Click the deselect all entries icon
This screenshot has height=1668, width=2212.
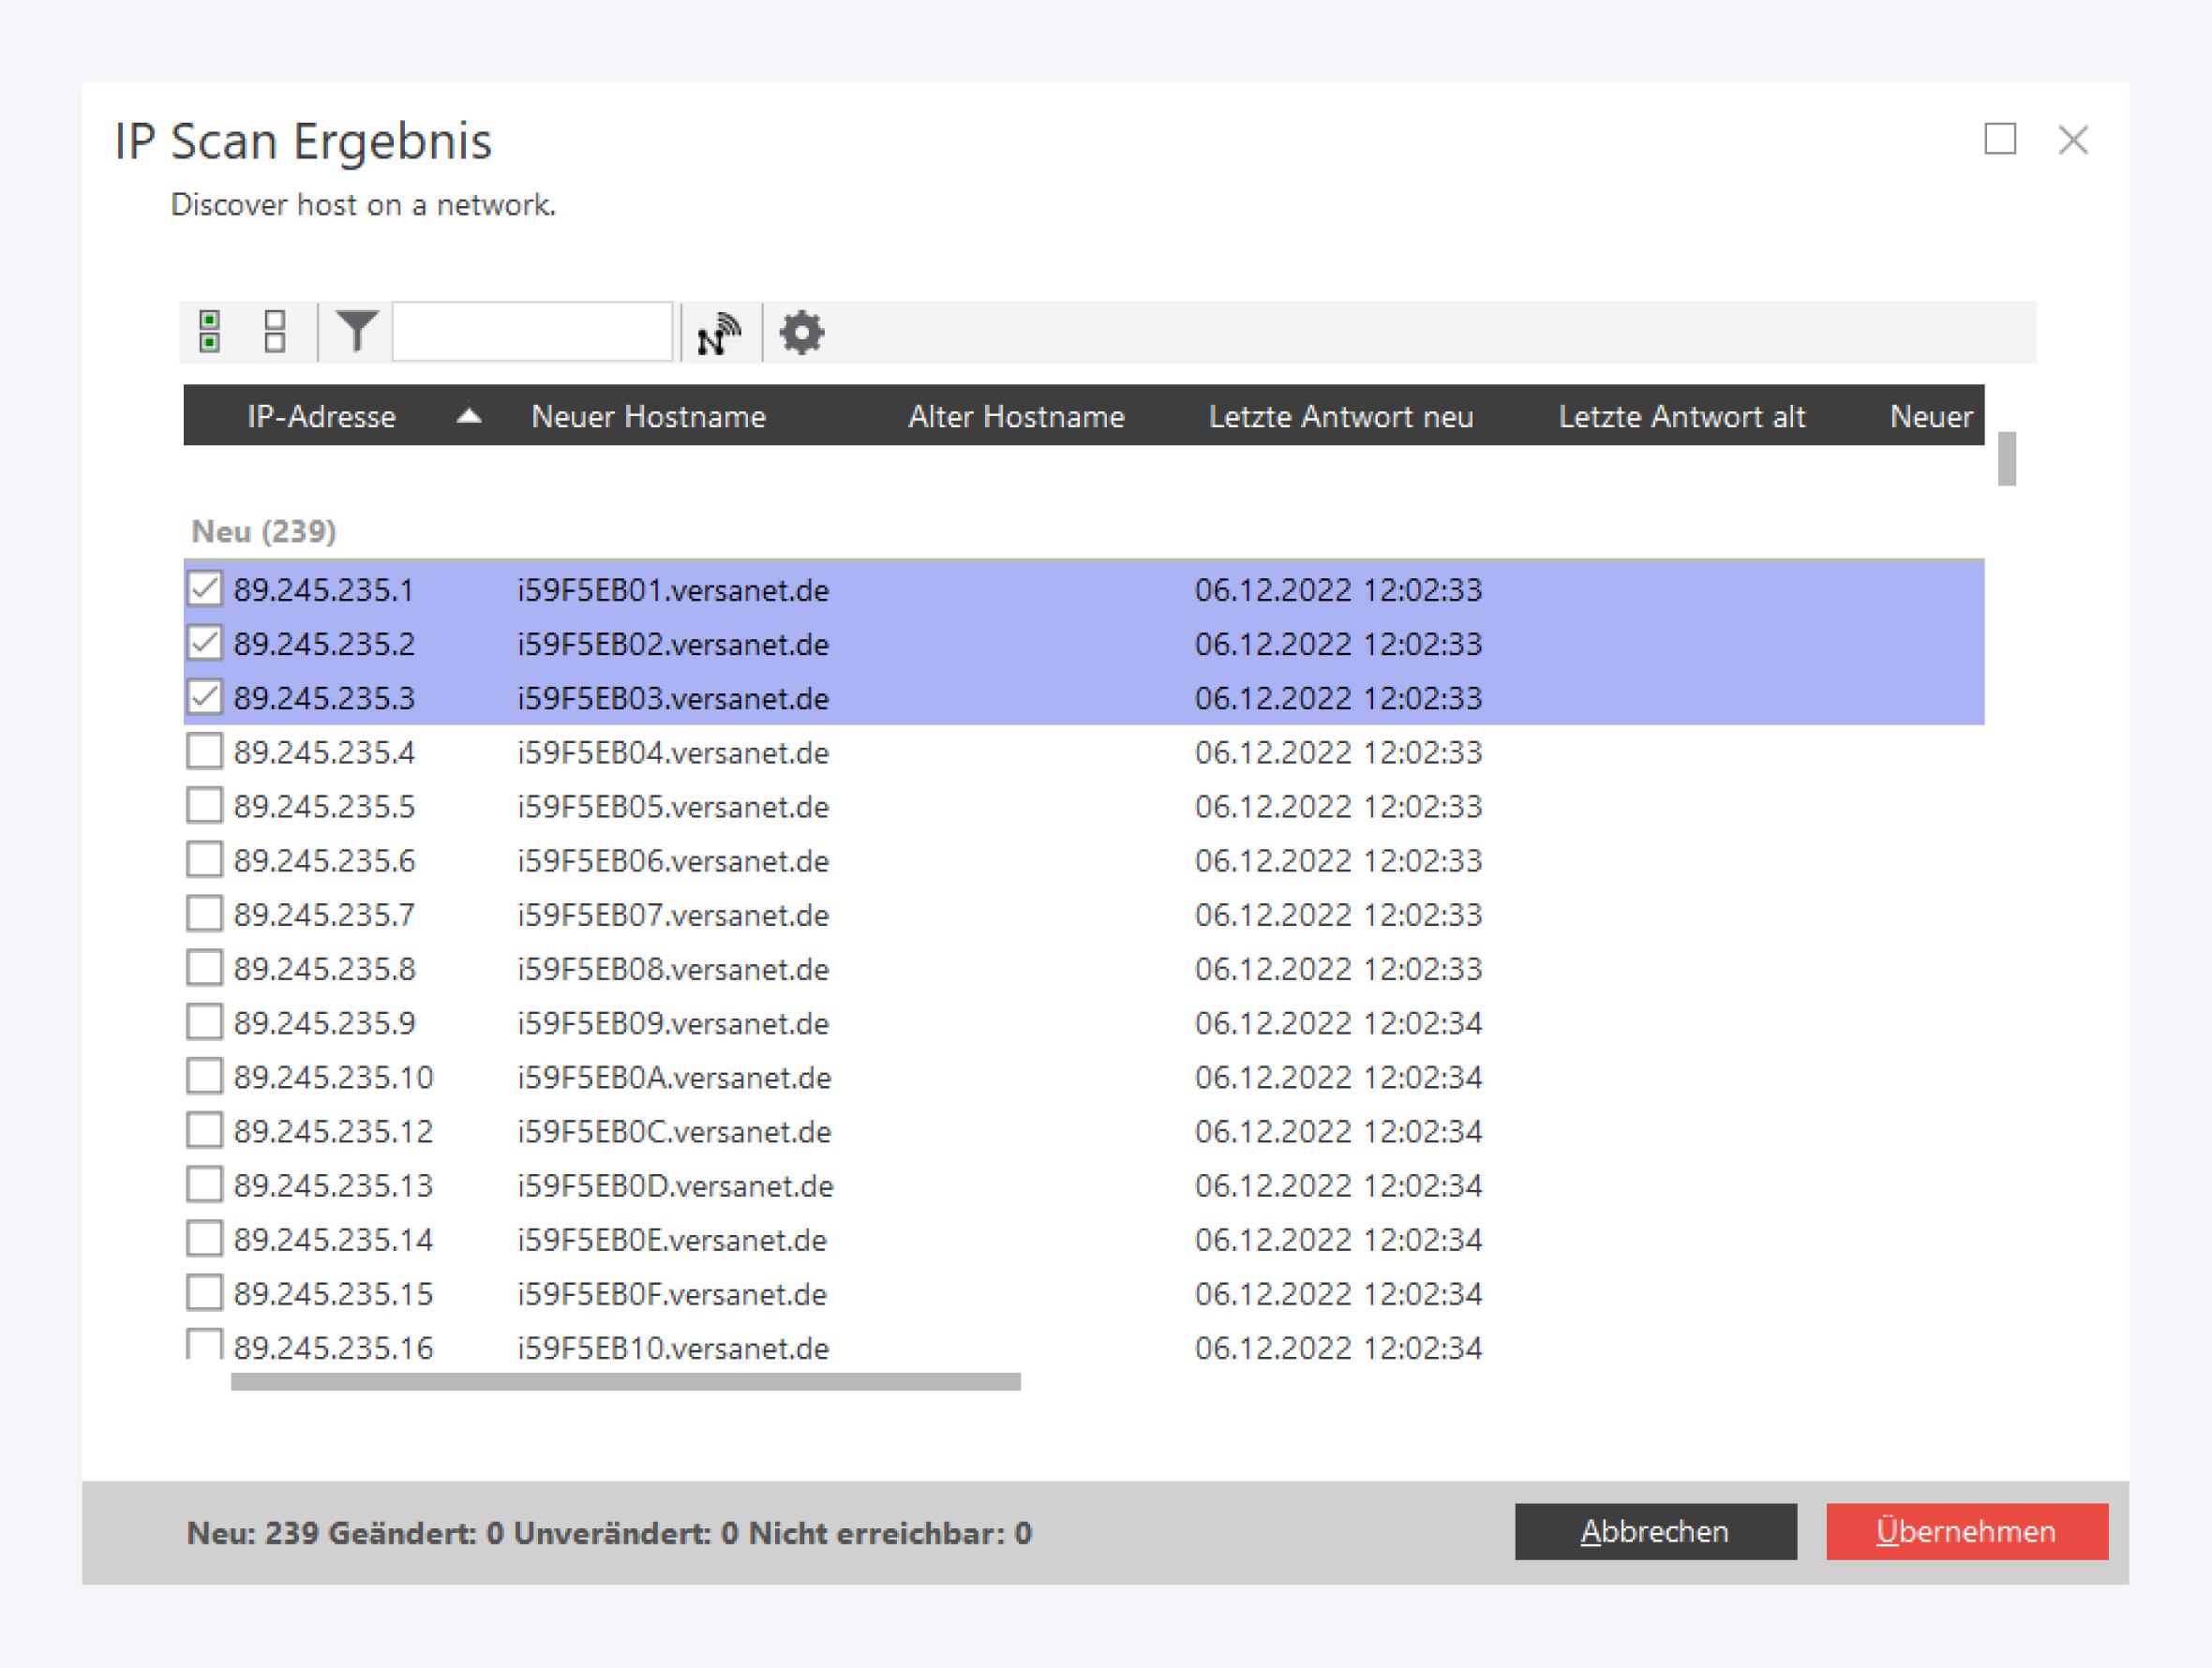click(275, 331)
